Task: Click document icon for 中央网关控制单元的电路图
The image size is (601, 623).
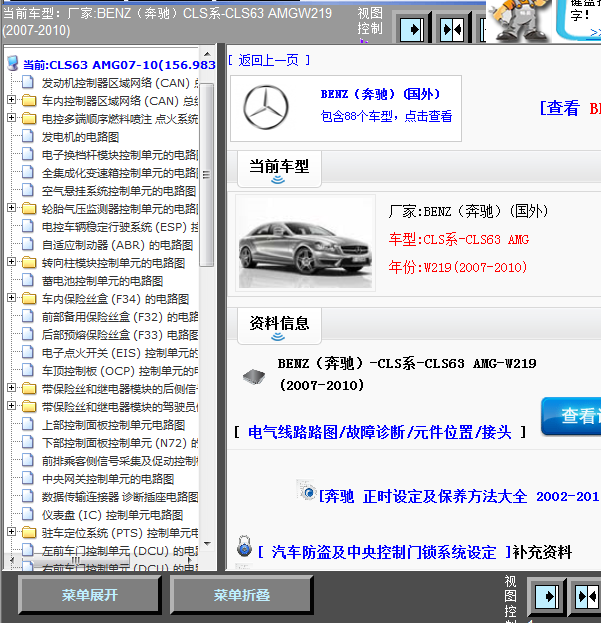Action: [x=28, y=478]
